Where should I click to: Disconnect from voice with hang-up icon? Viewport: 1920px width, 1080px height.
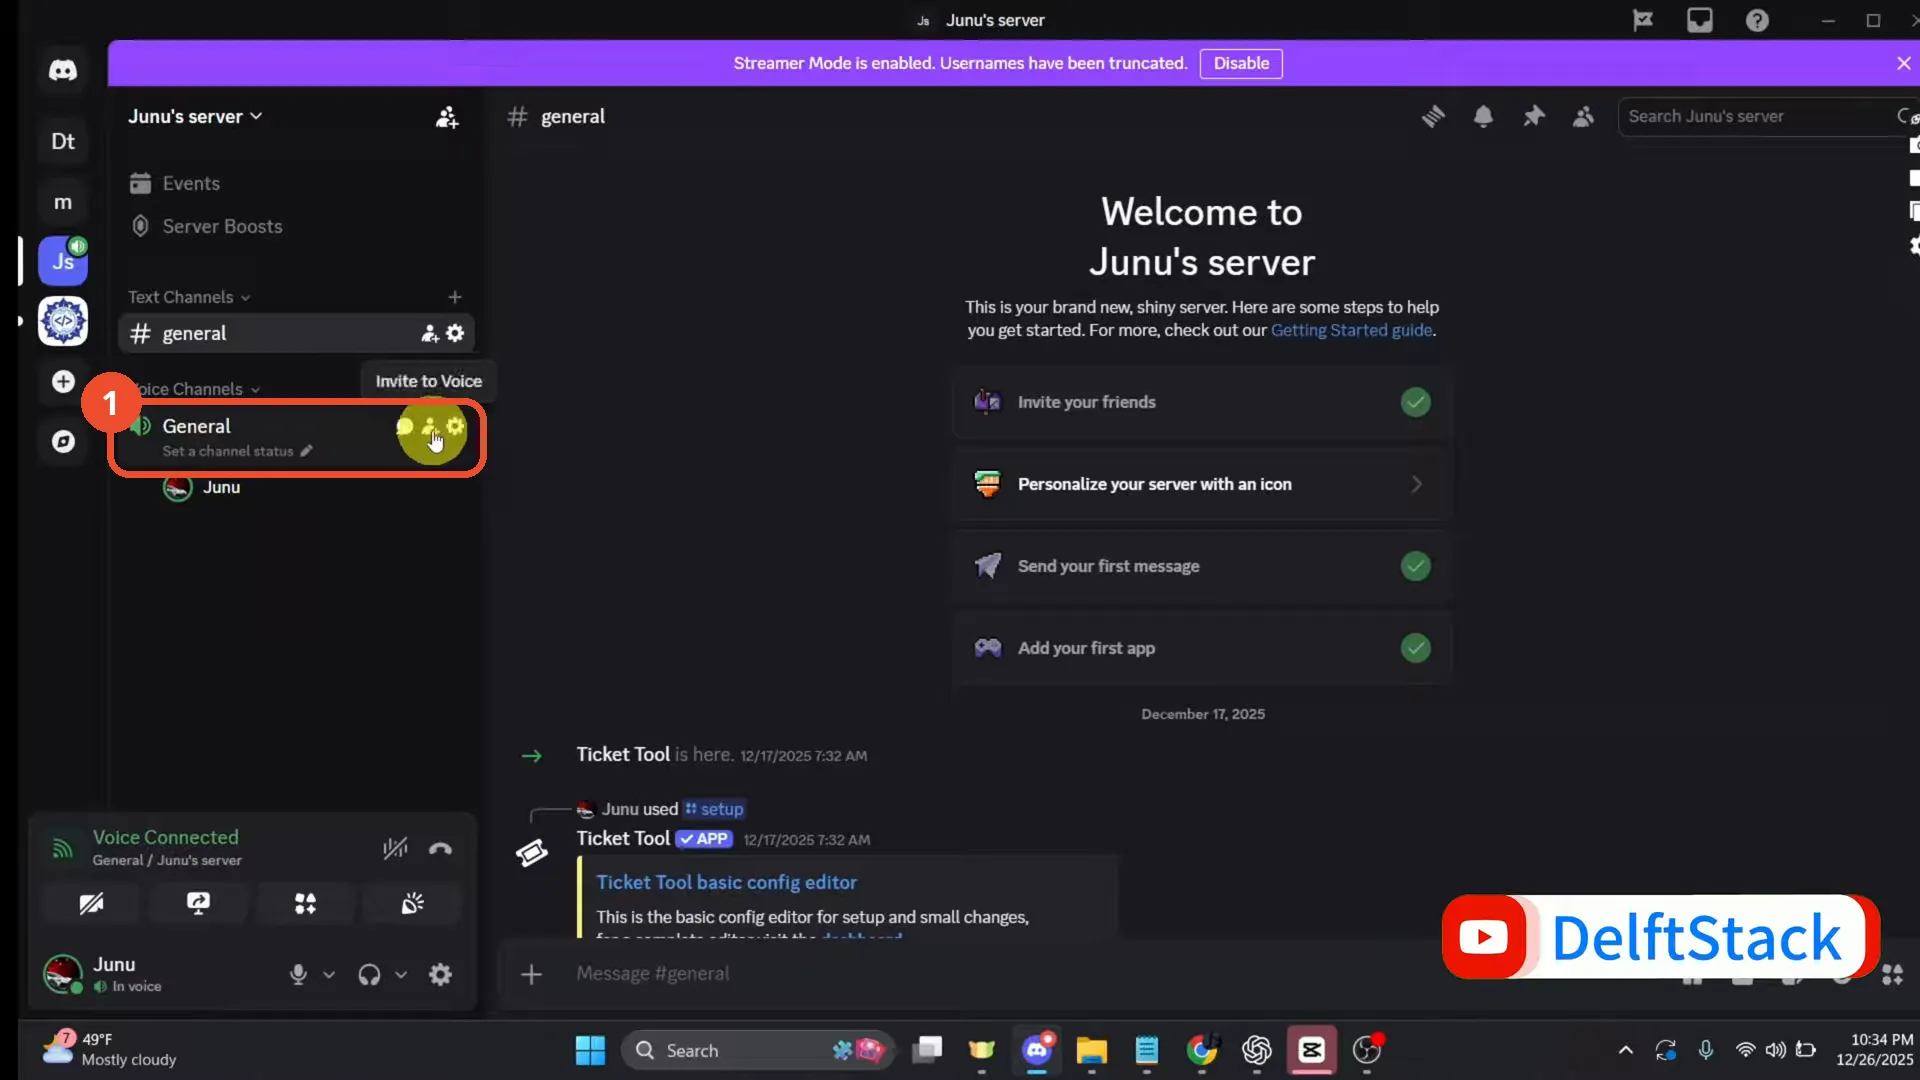(440, 848)
